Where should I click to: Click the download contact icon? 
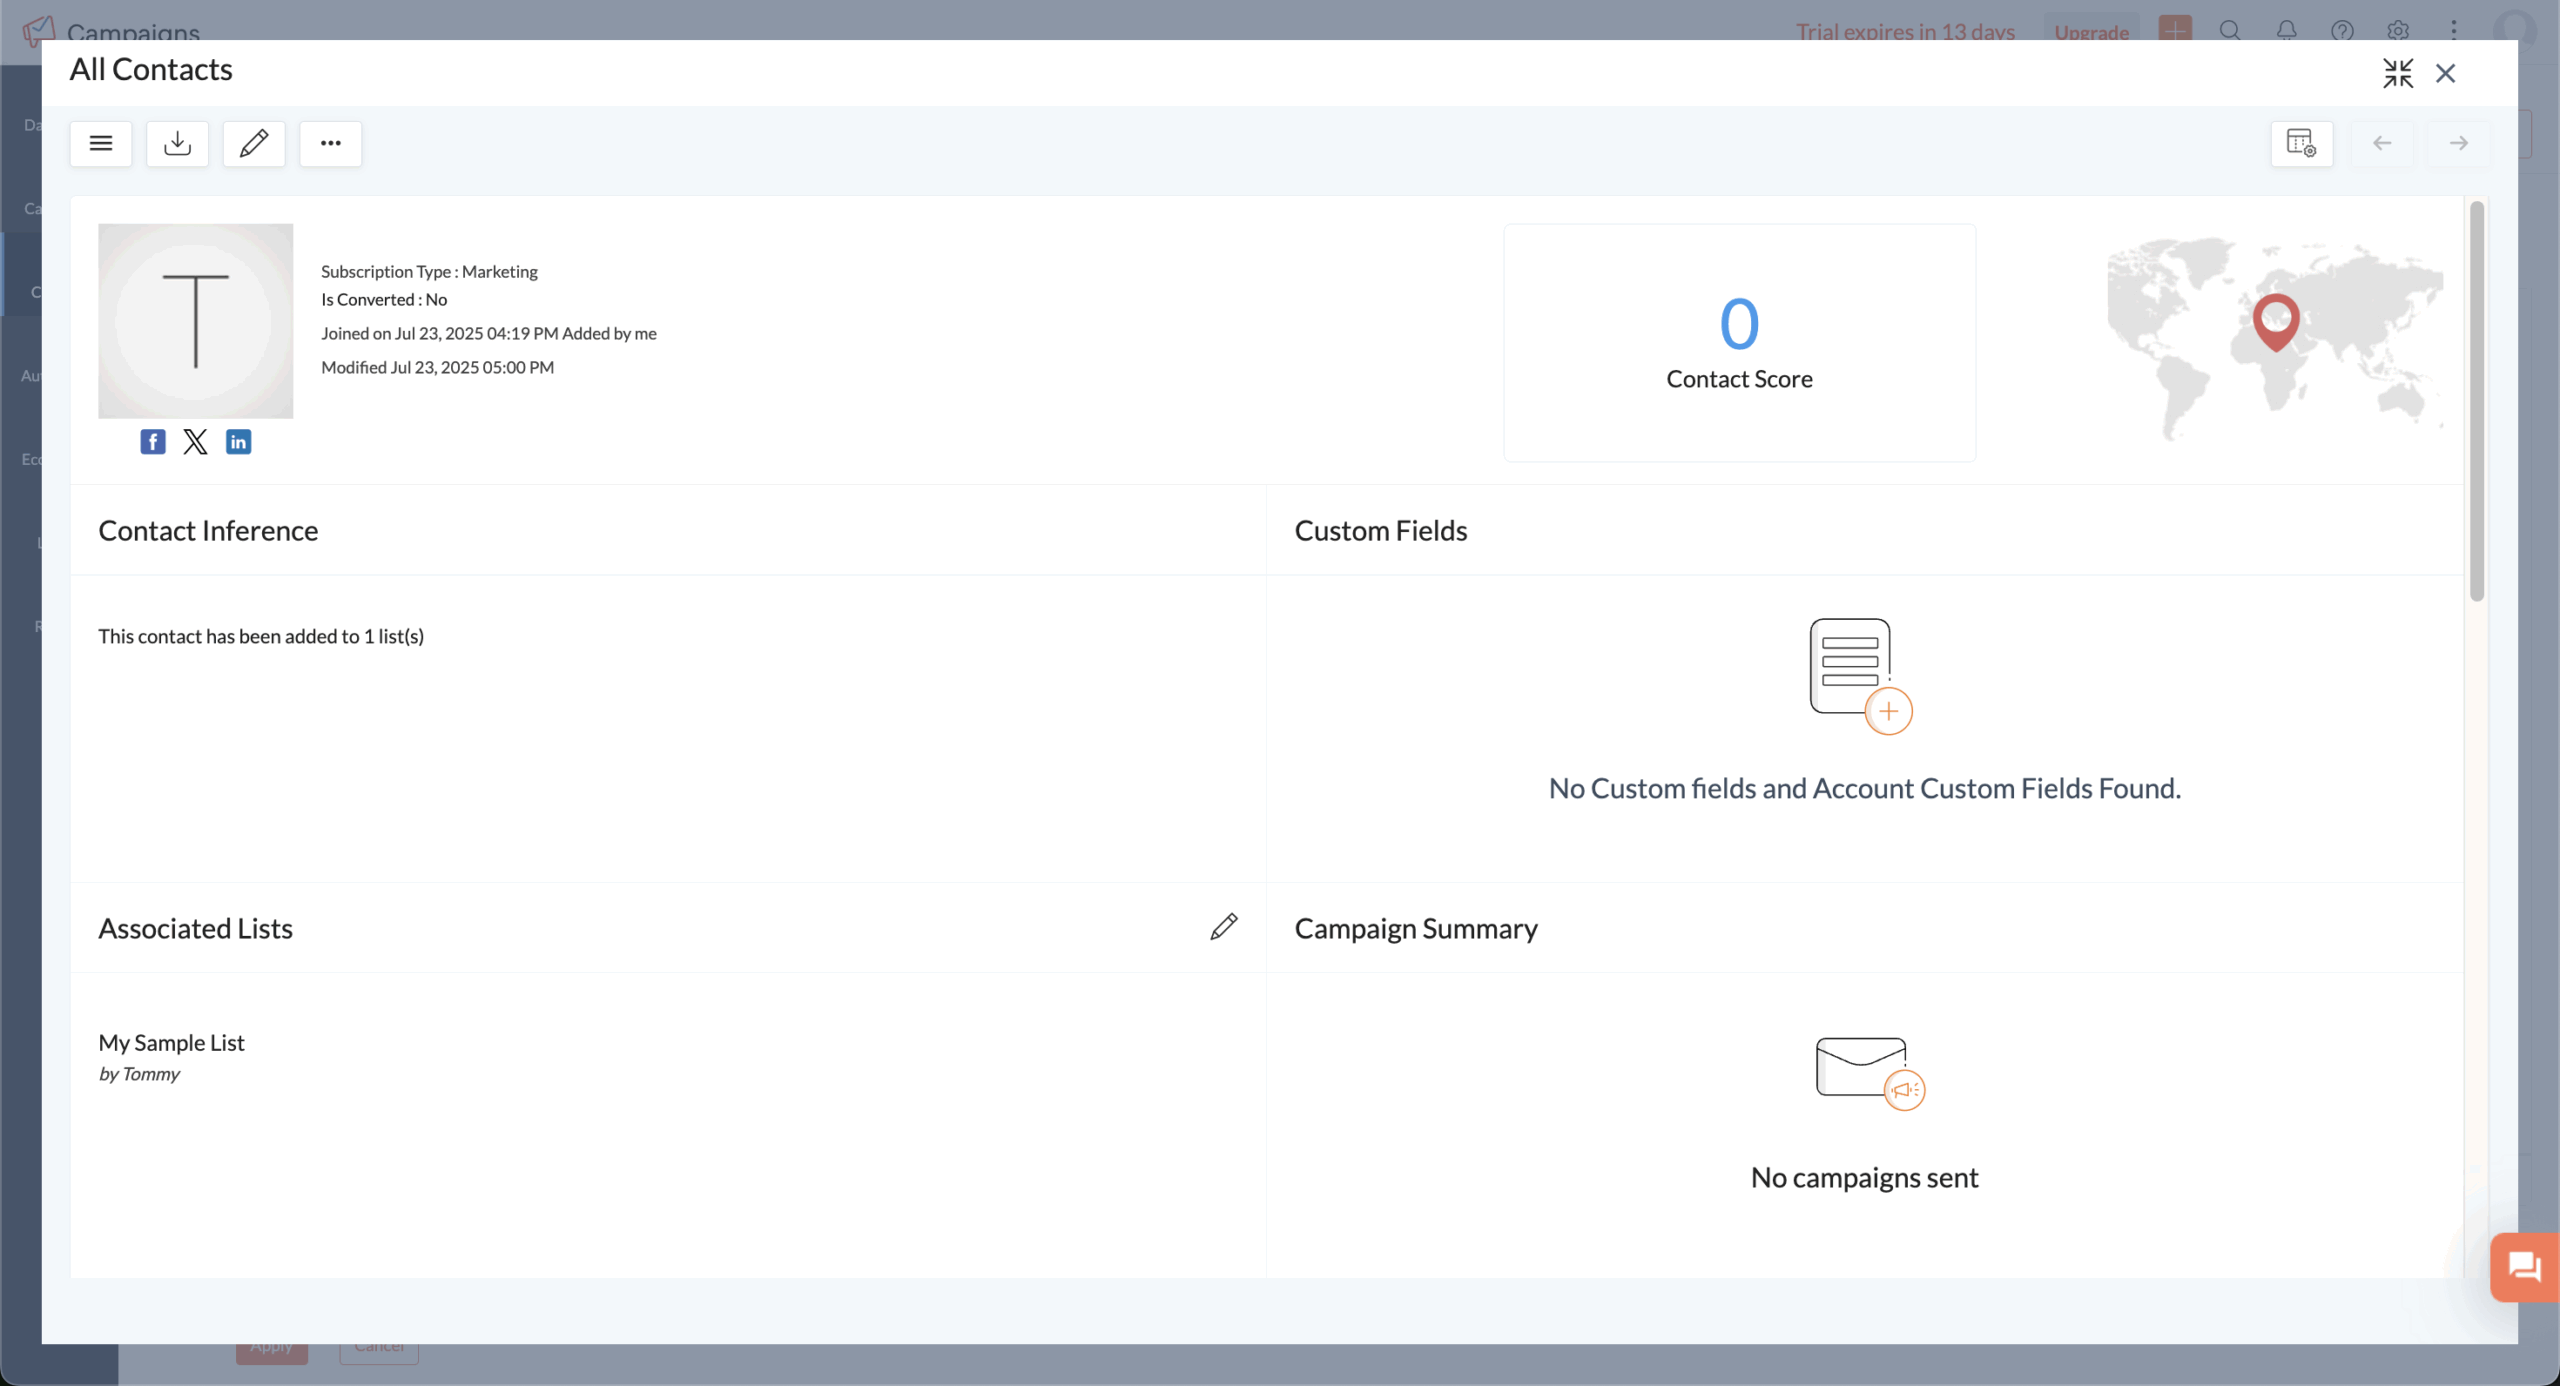(177, 143)
